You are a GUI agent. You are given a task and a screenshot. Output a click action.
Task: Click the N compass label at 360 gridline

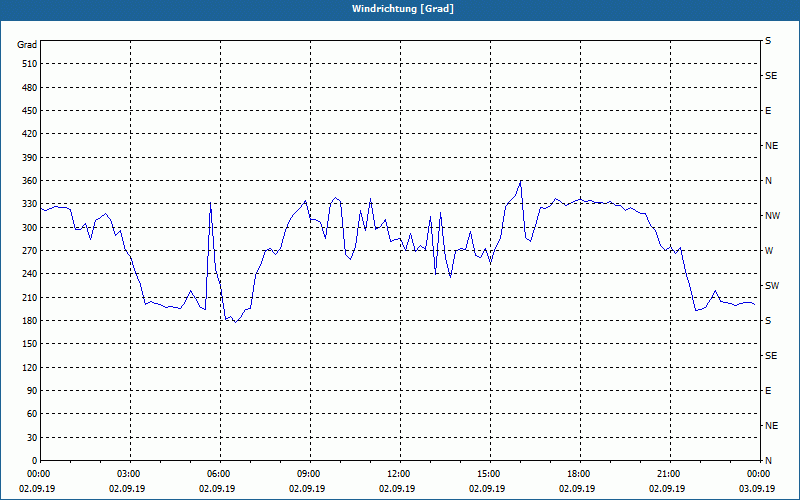click(768, 181)
